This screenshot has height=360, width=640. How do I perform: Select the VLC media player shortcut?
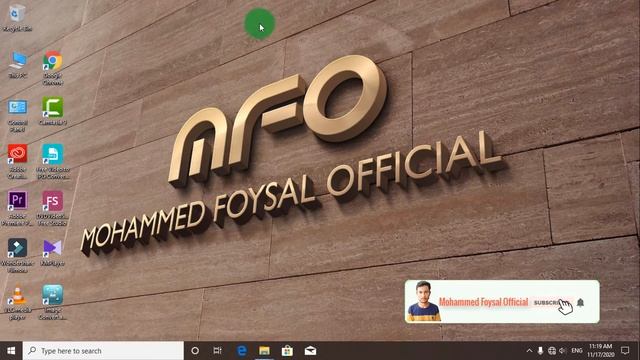click(18, 303)
